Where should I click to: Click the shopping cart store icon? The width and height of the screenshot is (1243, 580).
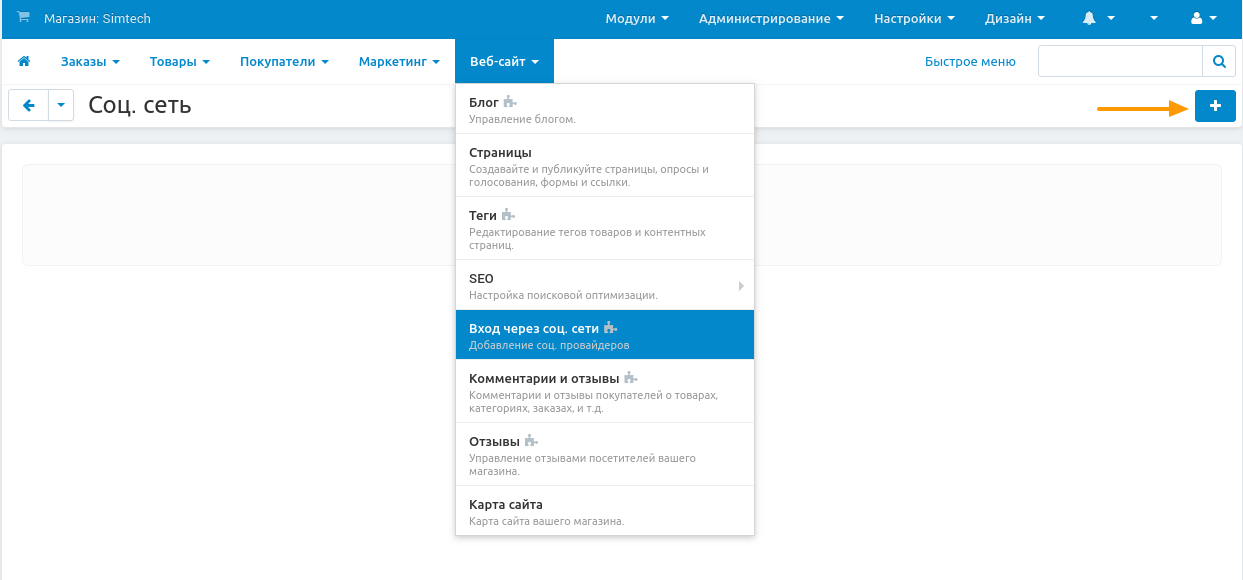tap(23, 18)
